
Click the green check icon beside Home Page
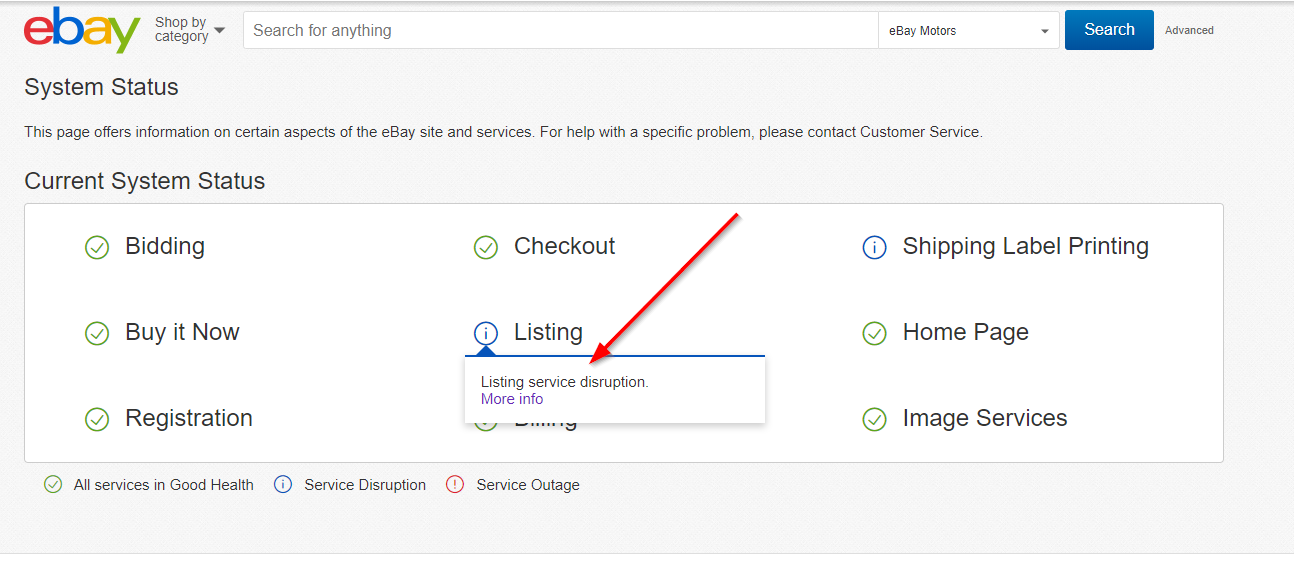point(875,333)
